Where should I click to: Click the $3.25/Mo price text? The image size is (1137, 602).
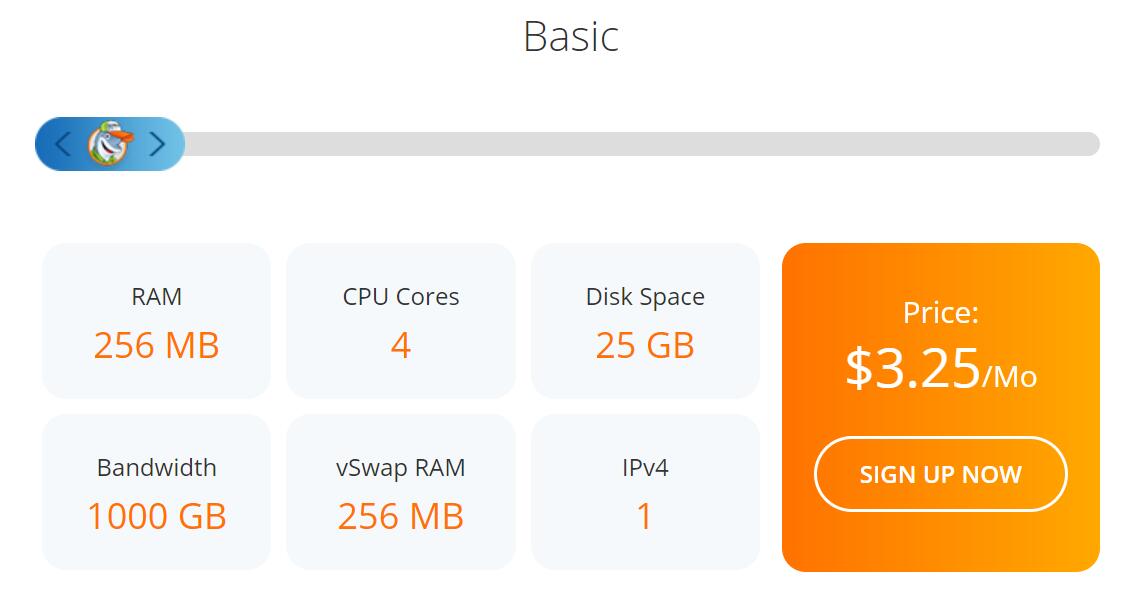point(940,368)
